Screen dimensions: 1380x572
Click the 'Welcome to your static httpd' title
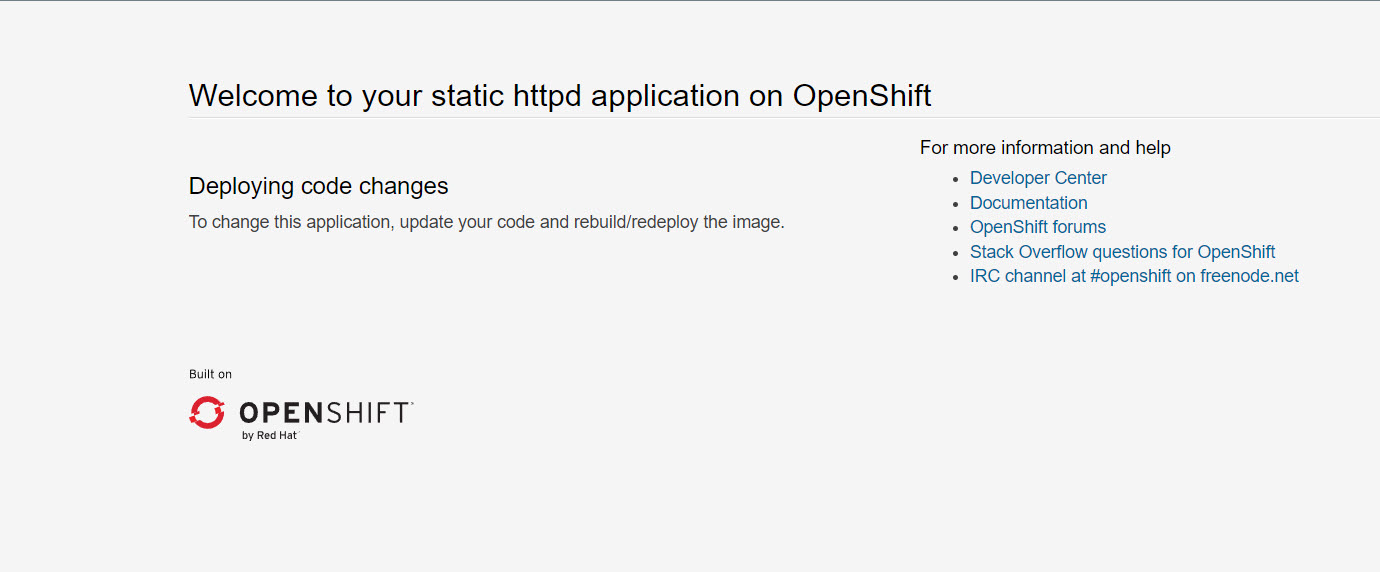click(560, 95)
